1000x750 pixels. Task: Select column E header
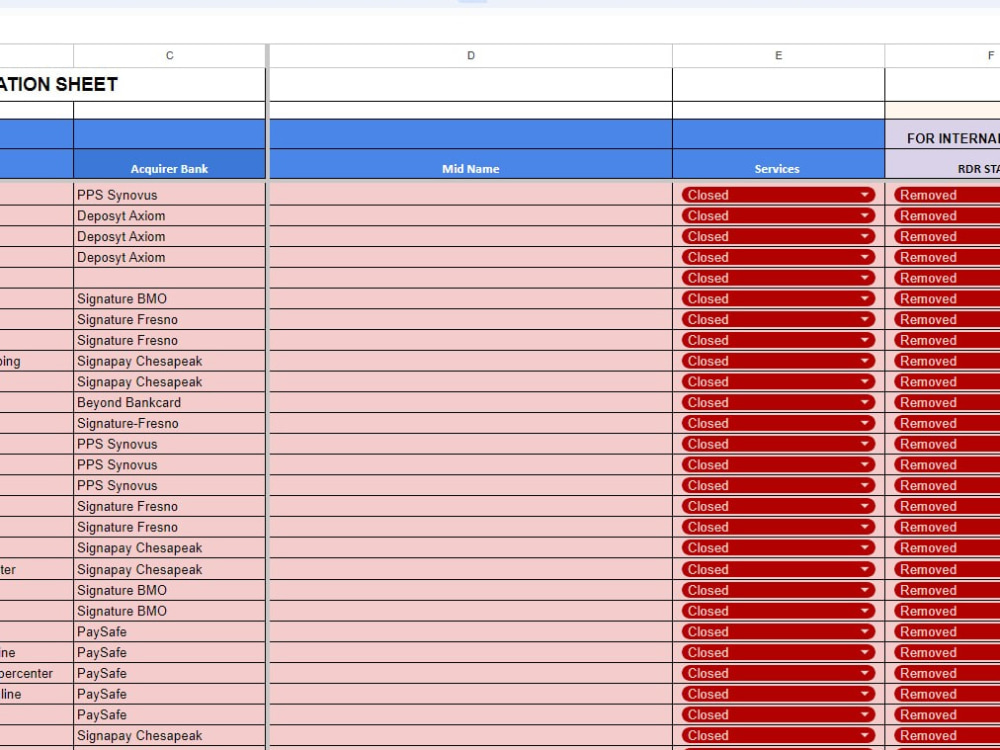[x=778, y=55]
